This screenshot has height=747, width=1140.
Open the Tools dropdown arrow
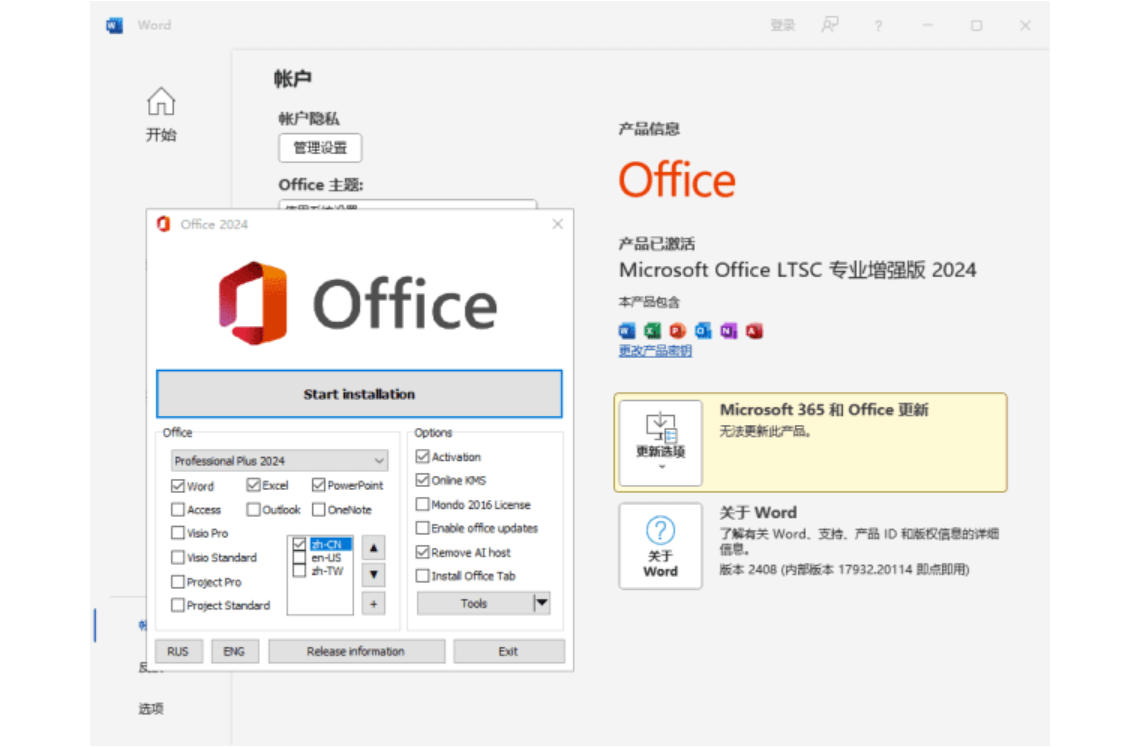[x=541, y=603]
